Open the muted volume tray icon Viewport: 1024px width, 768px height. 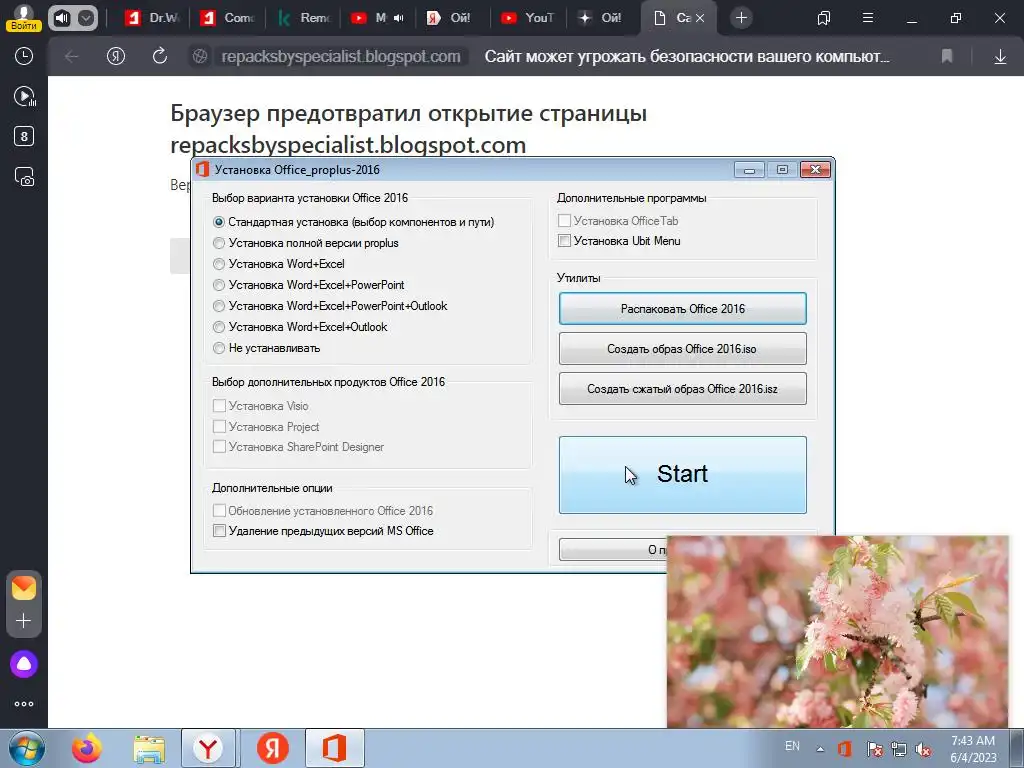coord(923,749)
